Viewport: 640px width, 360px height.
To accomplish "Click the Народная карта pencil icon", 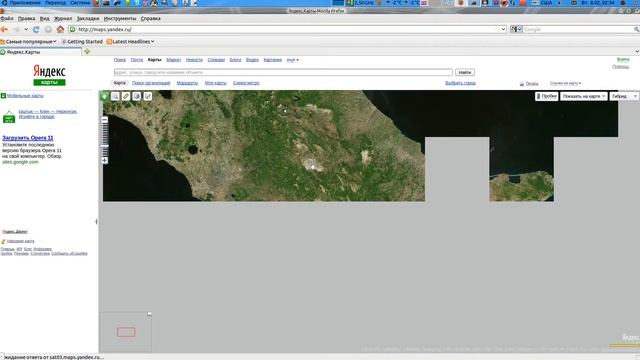I will 3,241.
